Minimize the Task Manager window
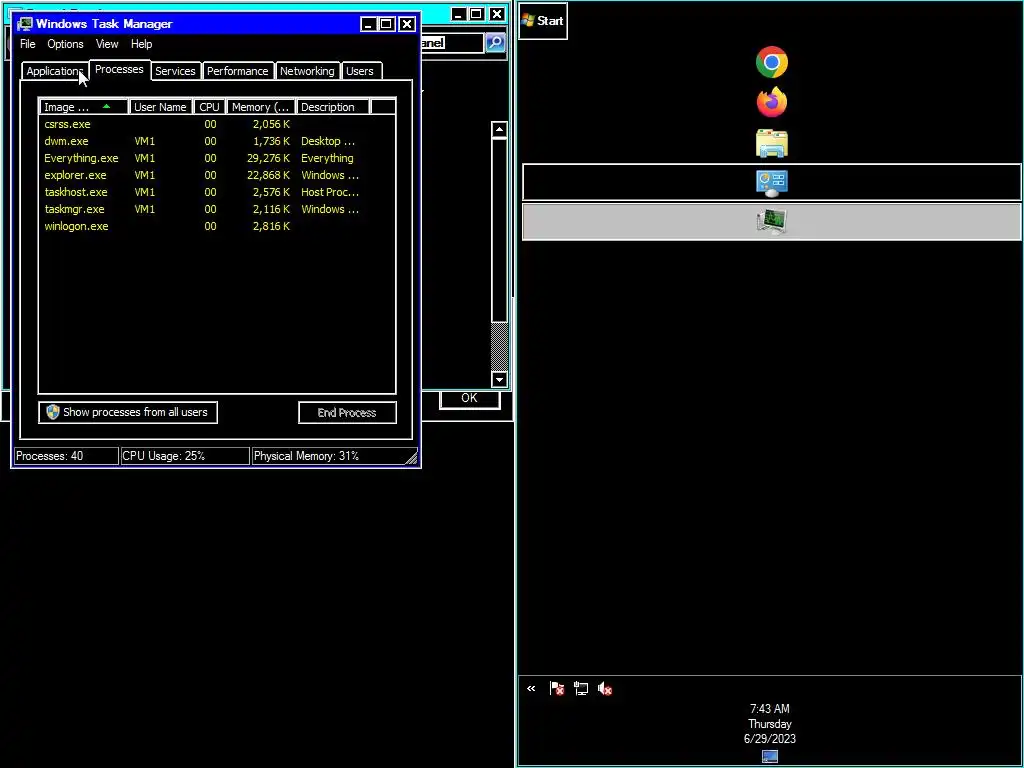Viewport: 1024px width, 768px height. (368, 24)
